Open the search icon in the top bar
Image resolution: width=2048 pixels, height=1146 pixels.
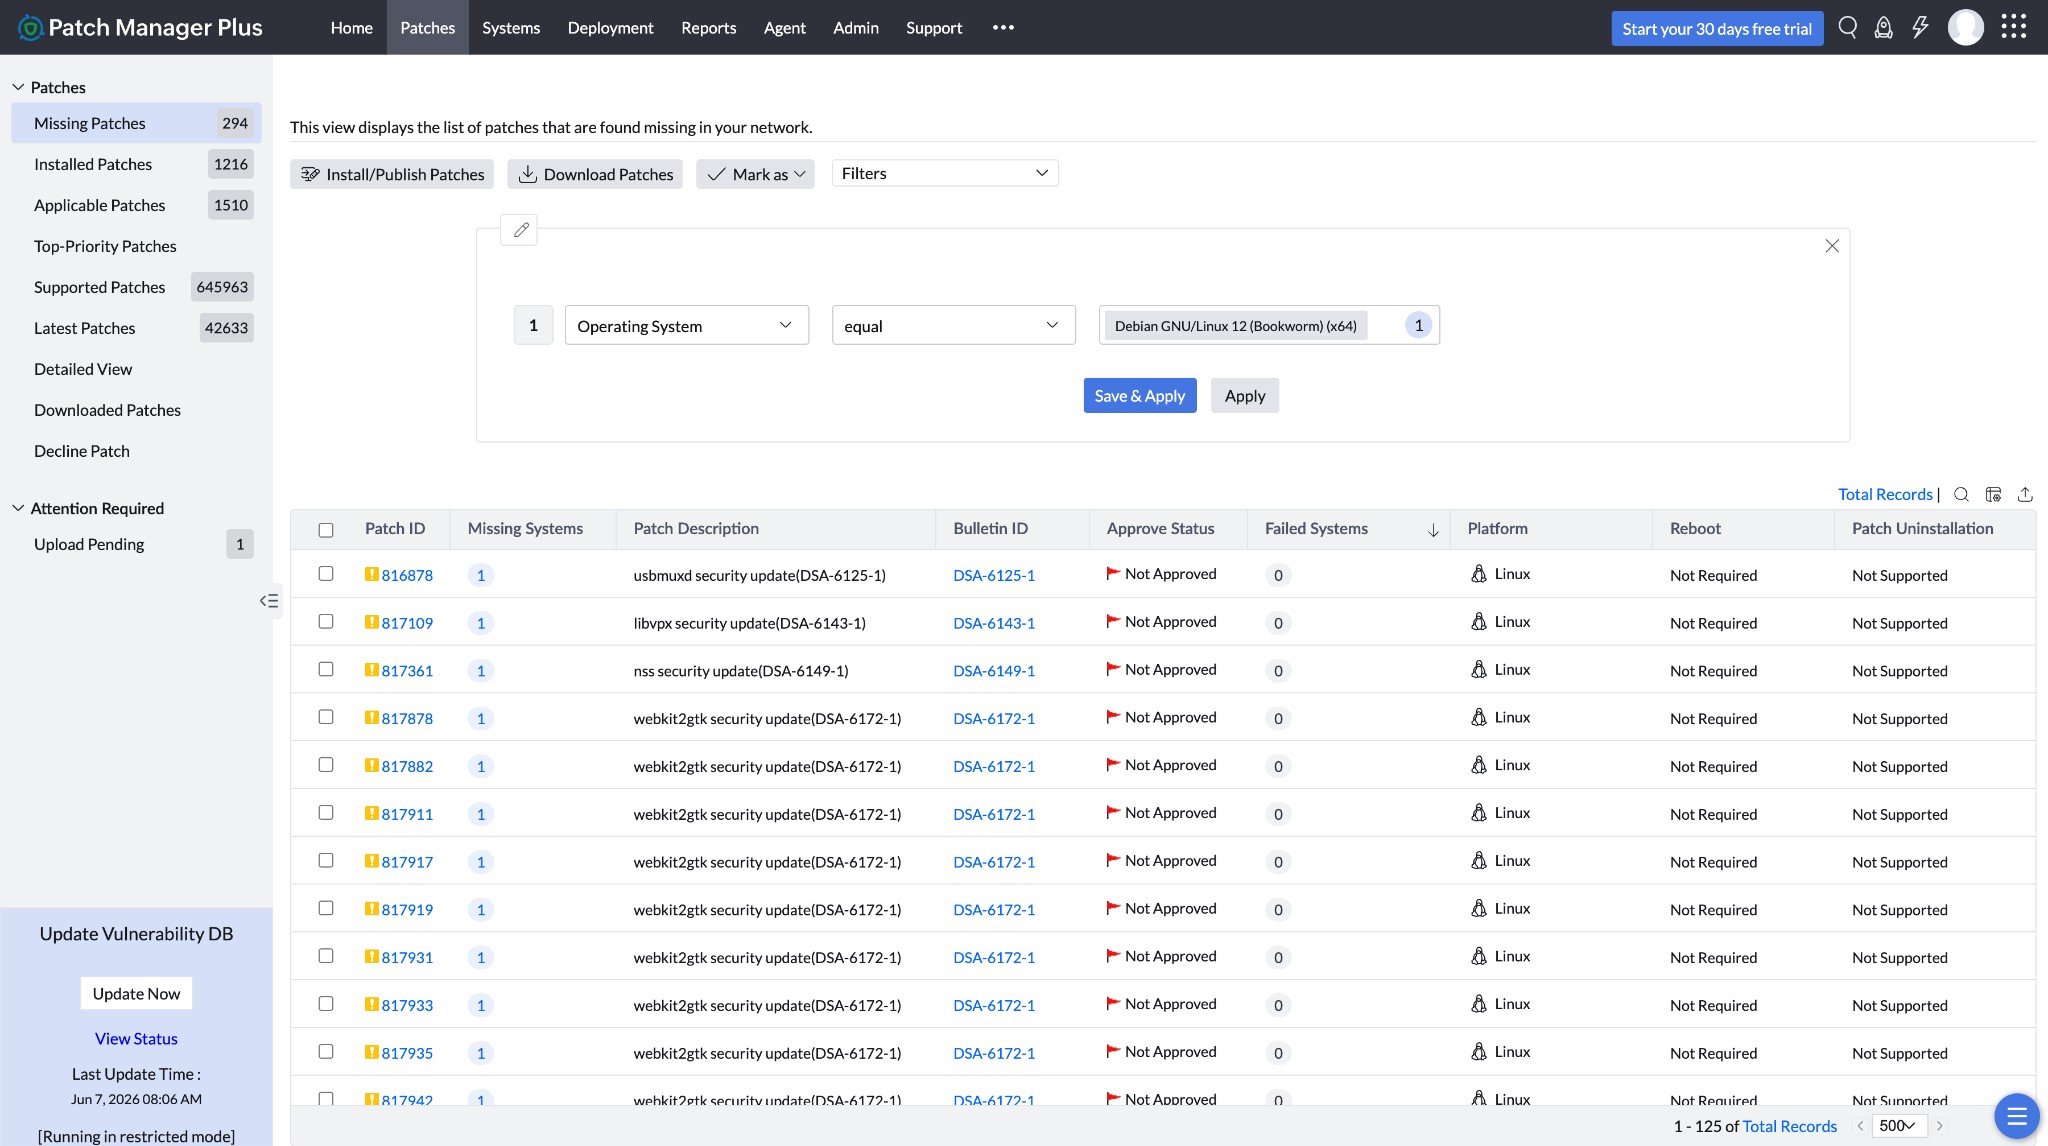1847,28
